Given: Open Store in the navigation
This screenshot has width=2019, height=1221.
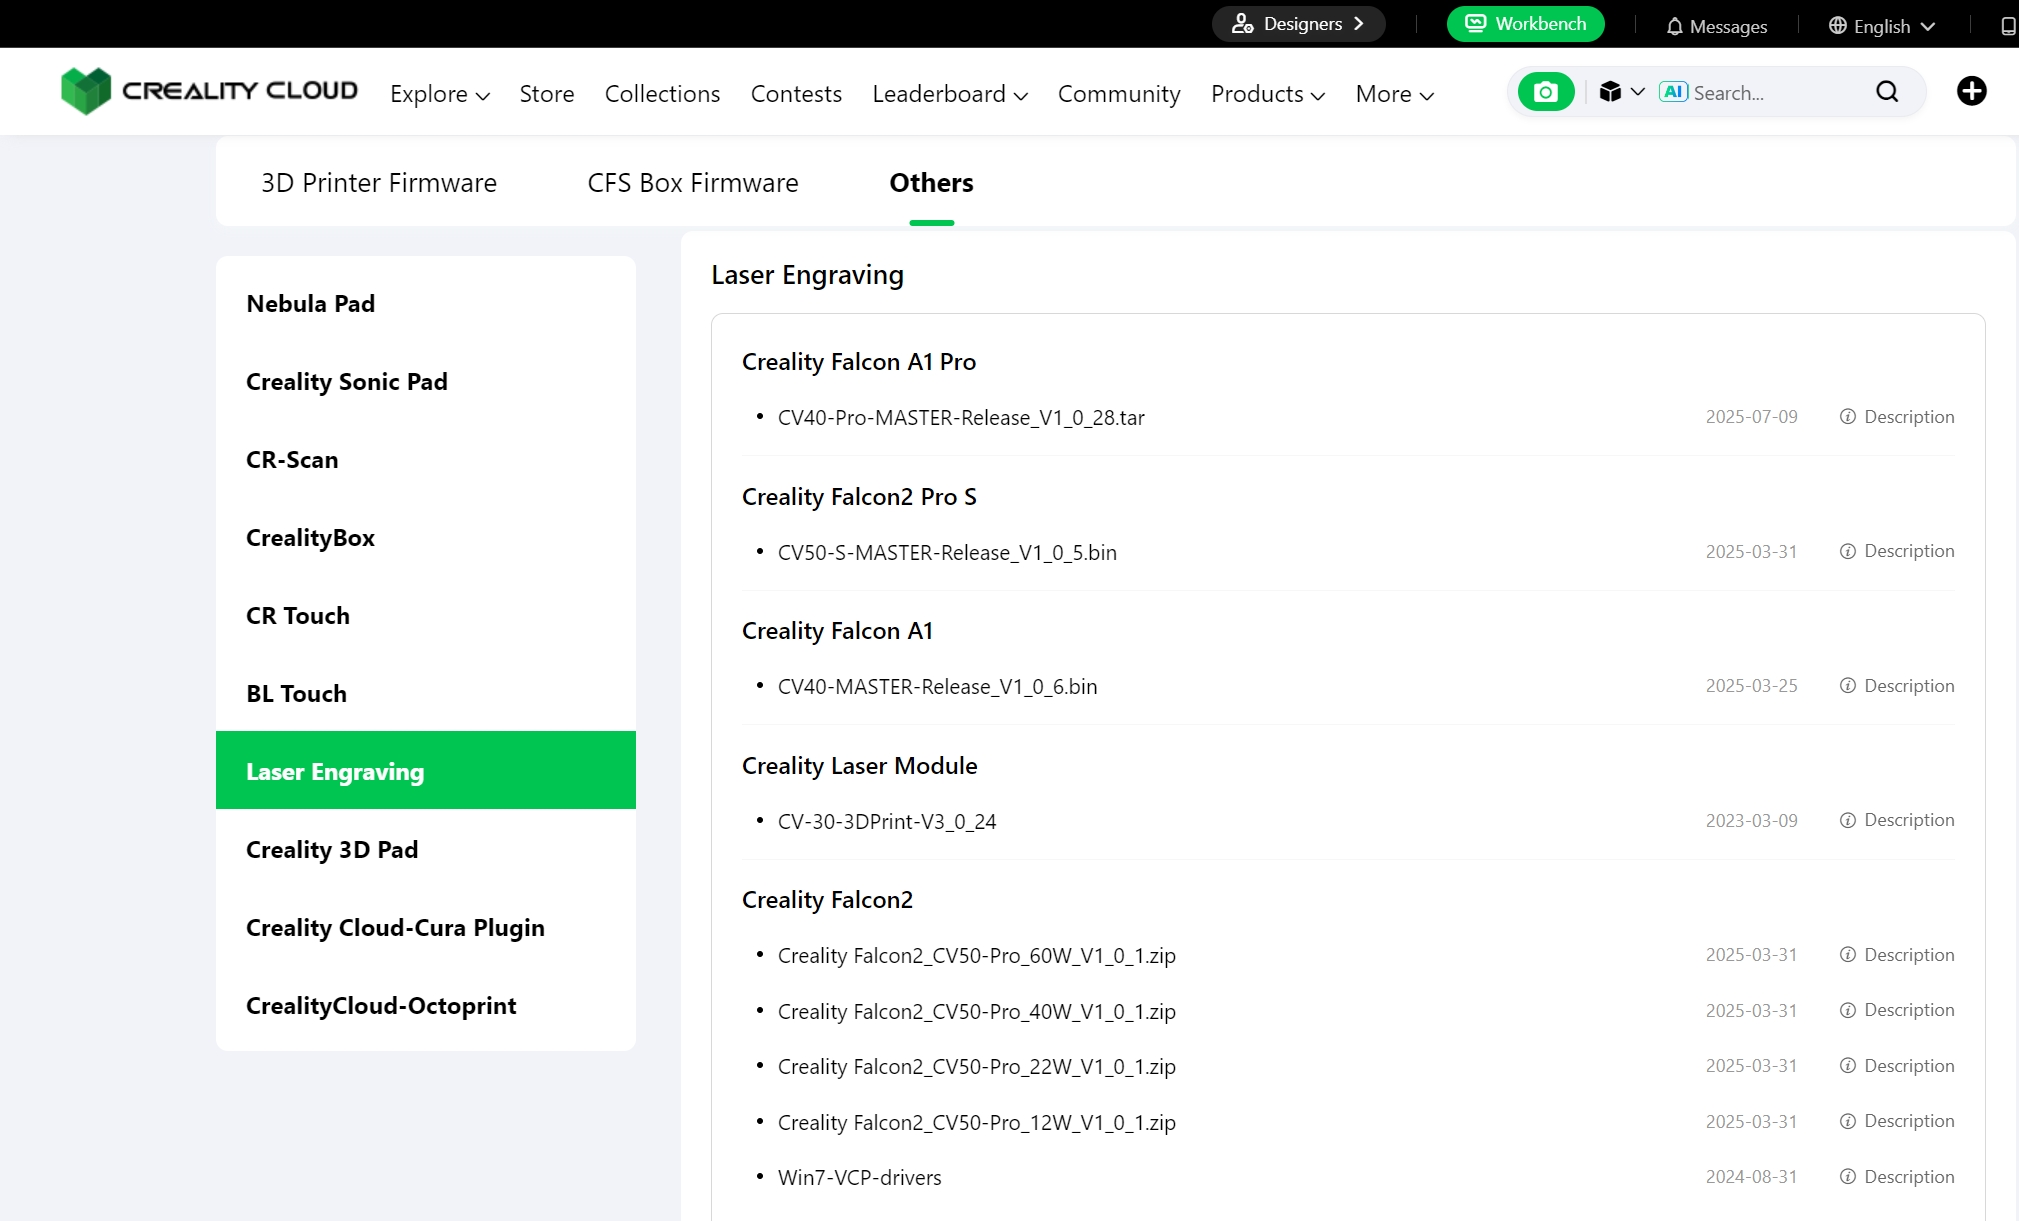Looking at the screenshot, I should tap(546, 94).
